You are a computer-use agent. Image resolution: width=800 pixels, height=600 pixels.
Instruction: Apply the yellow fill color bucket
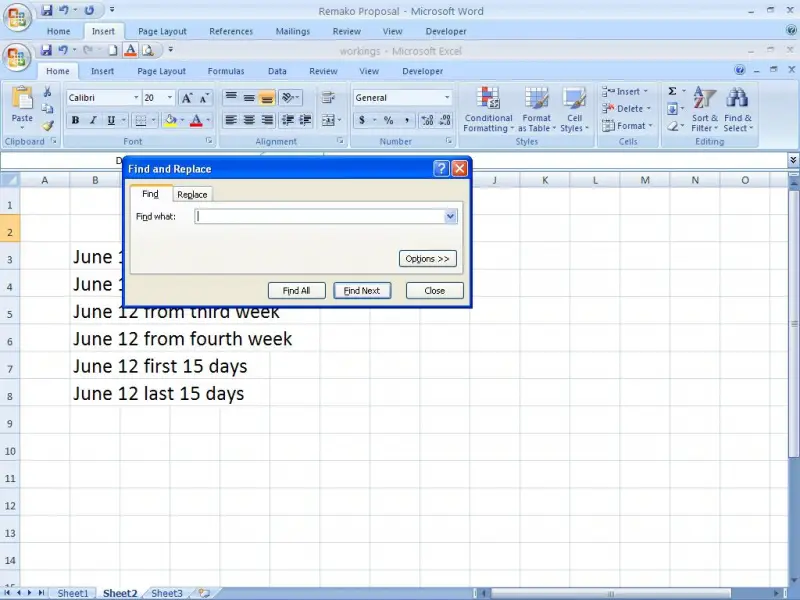[x=169, y=121]
